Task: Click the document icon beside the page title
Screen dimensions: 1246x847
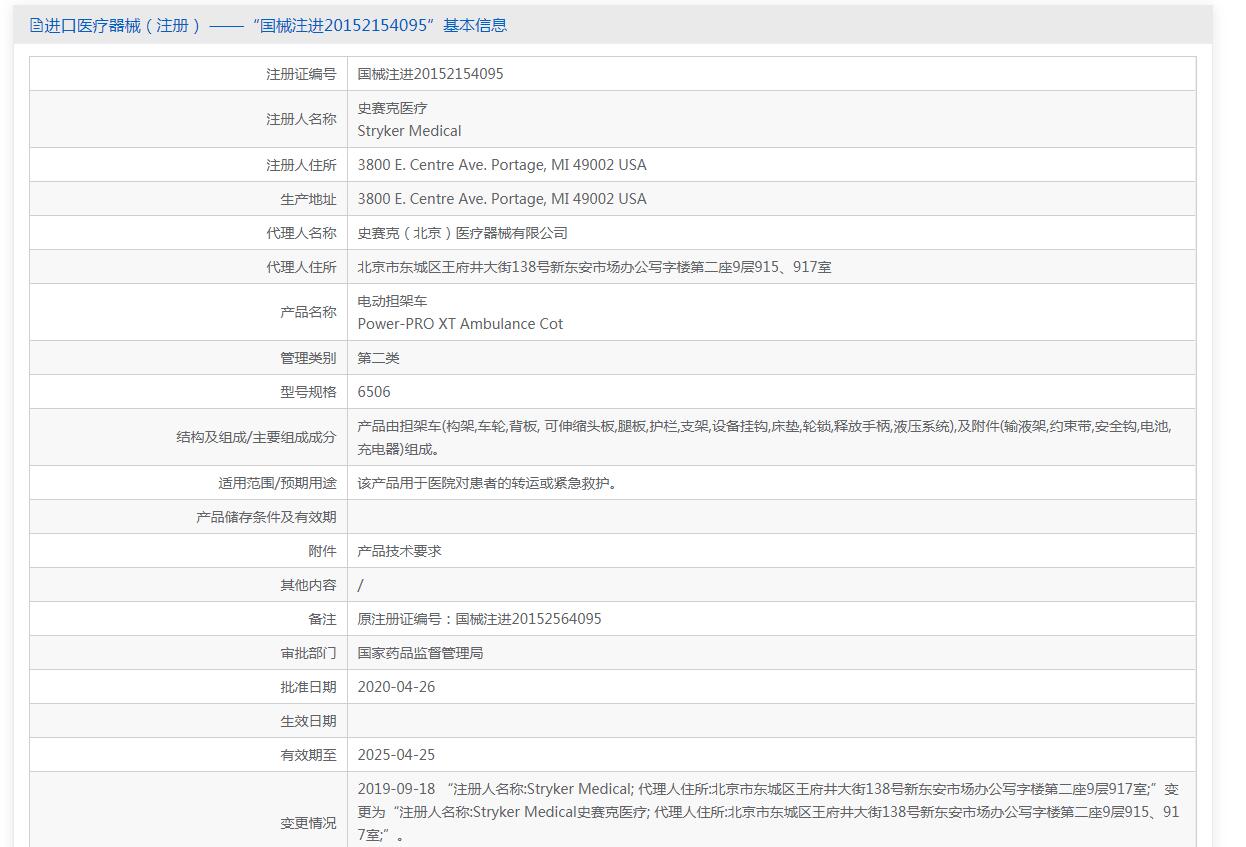Action: tap(36, 25)
